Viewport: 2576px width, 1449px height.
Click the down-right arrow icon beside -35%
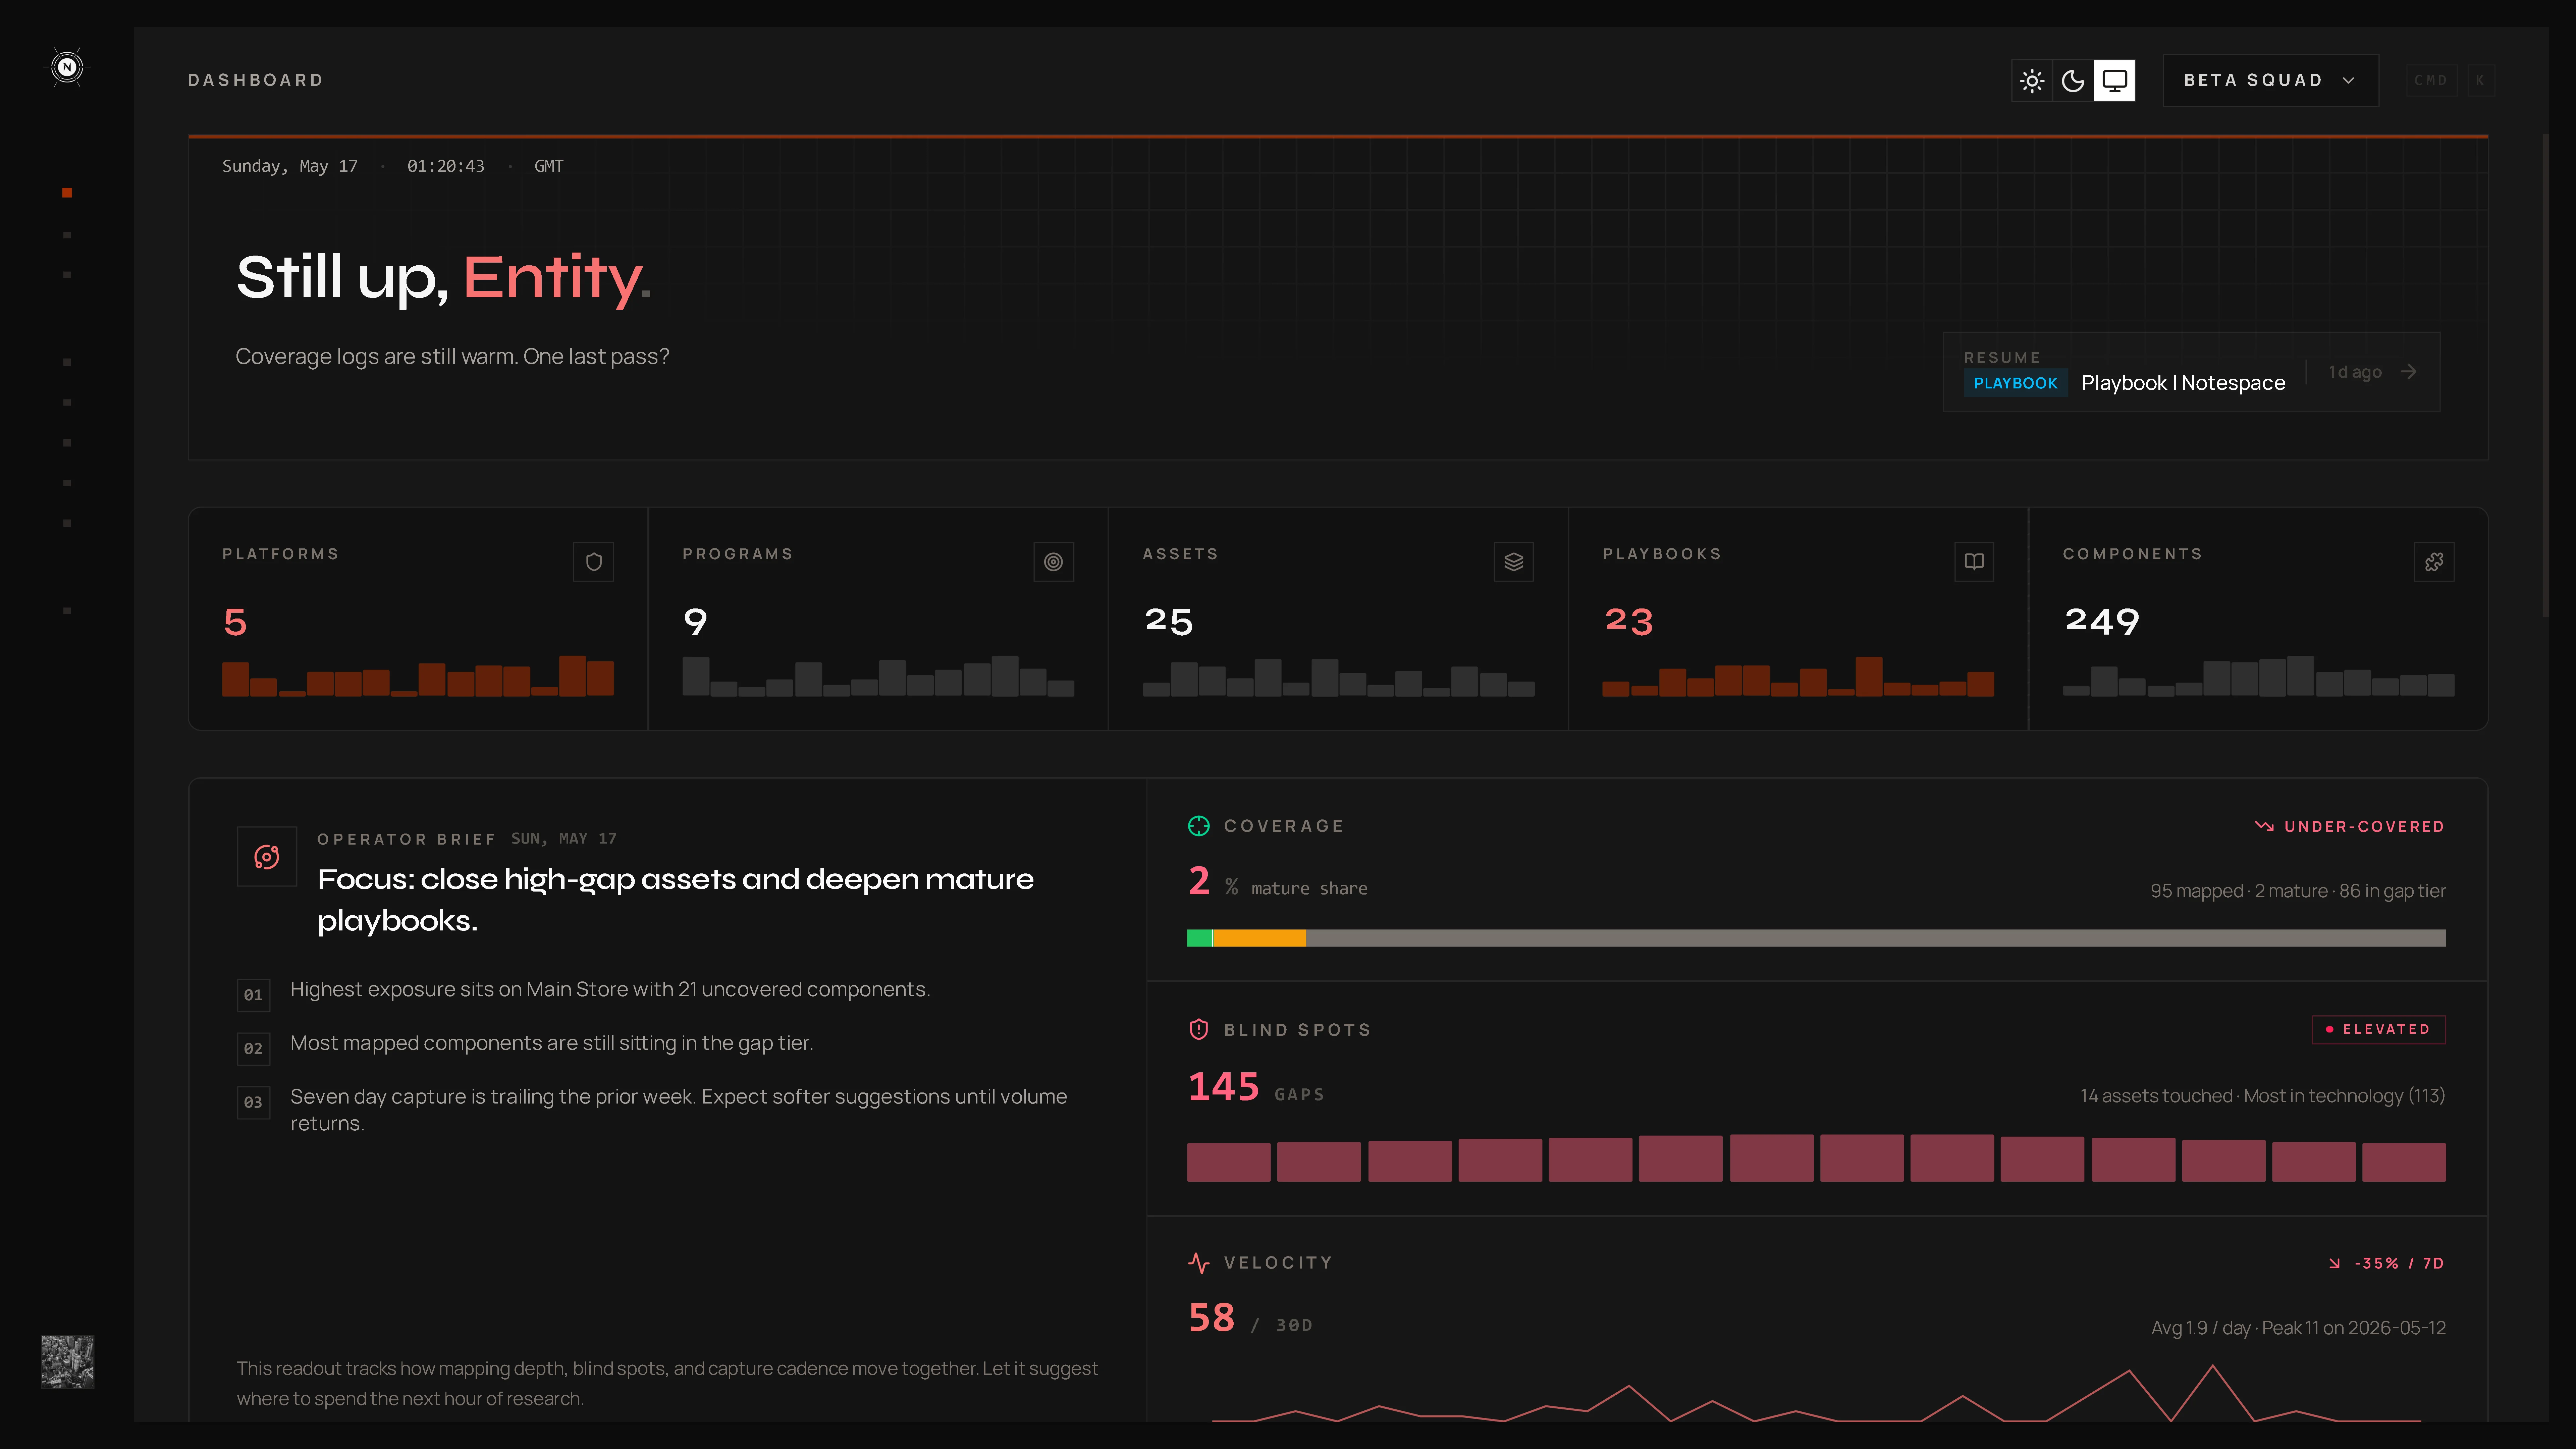pyautogui.click(x=2334, y=1264)
